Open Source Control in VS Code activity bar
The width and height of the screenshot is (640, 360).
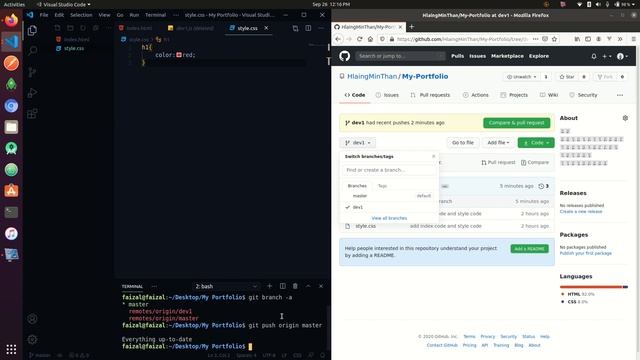point(32,72)
